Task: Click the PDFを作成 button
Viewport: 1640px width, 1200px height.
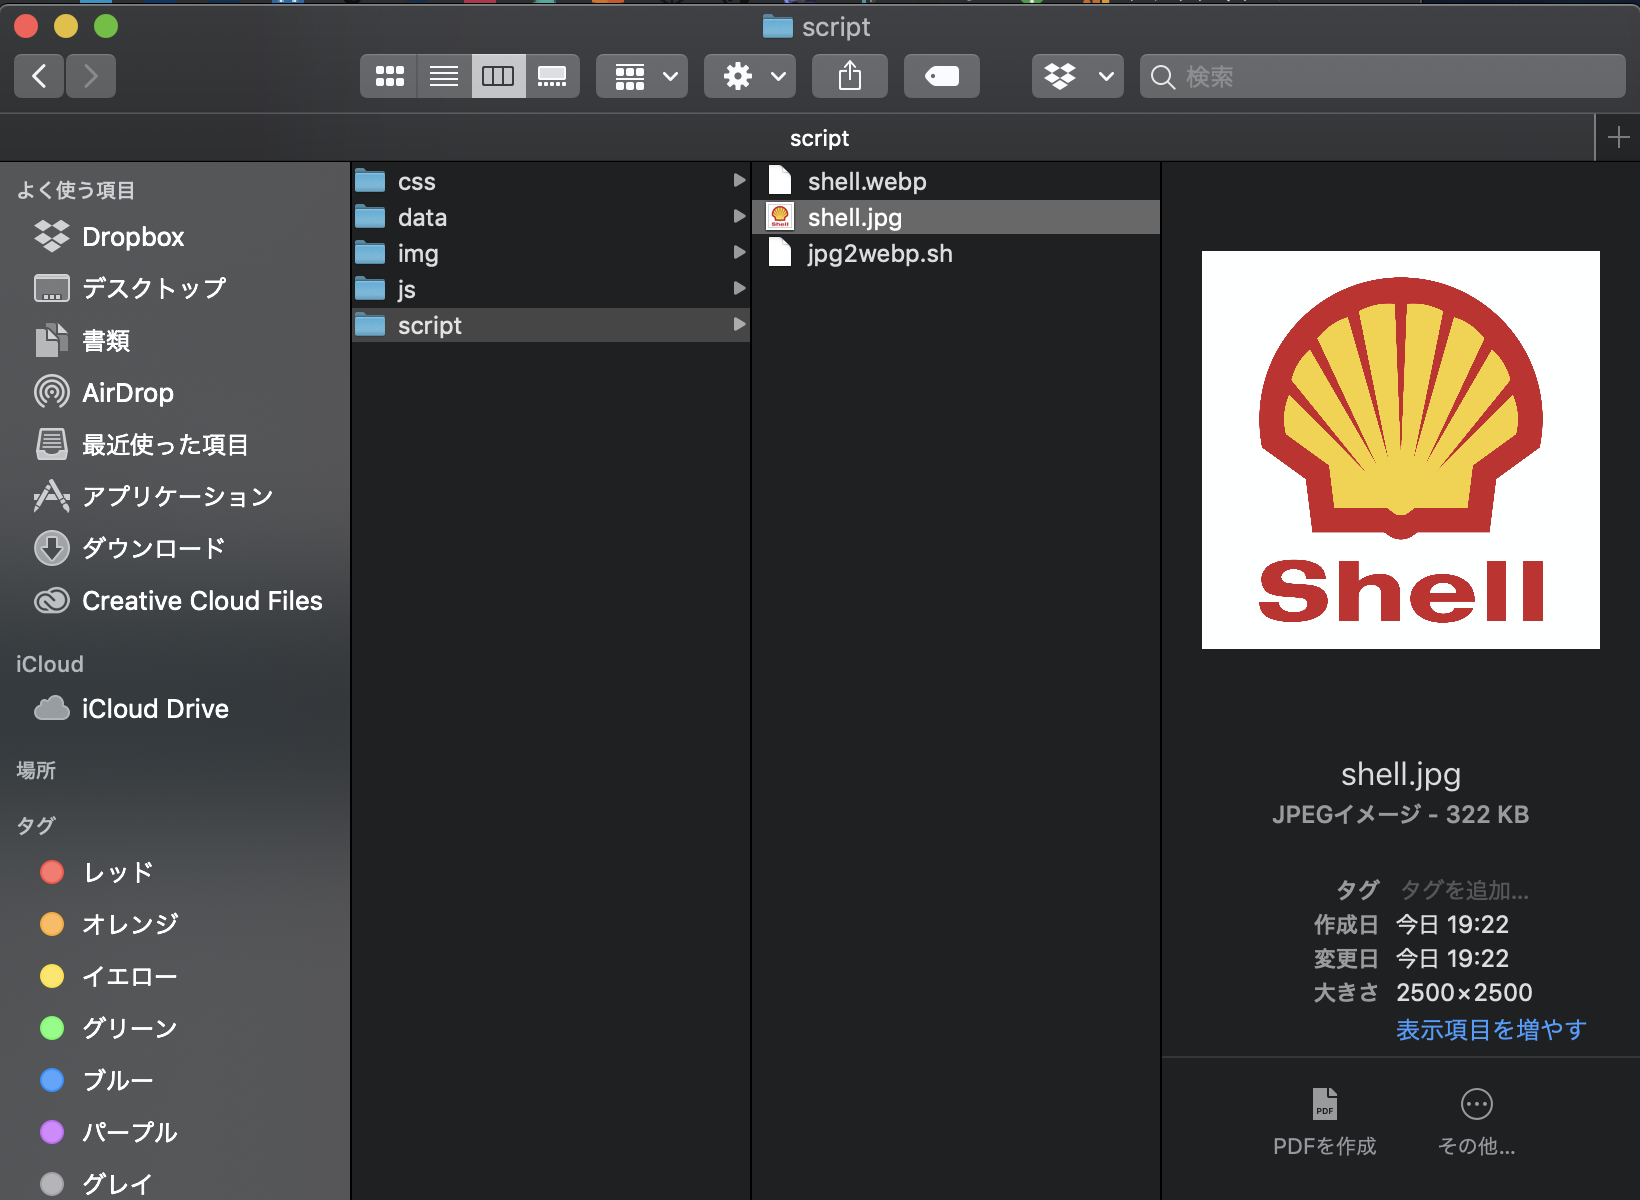Action: (x=1325, y=1120)
